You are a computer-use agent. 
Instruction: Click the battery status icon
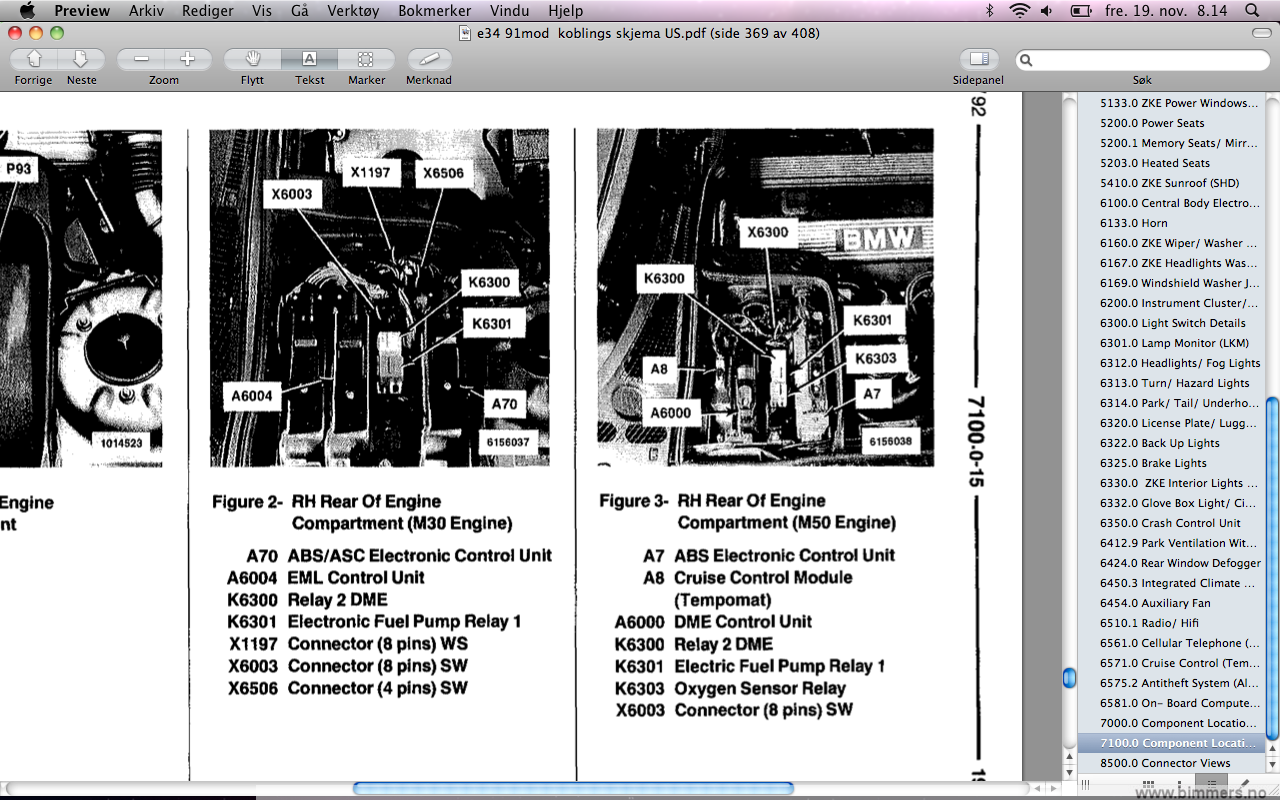coord(1082,11)
